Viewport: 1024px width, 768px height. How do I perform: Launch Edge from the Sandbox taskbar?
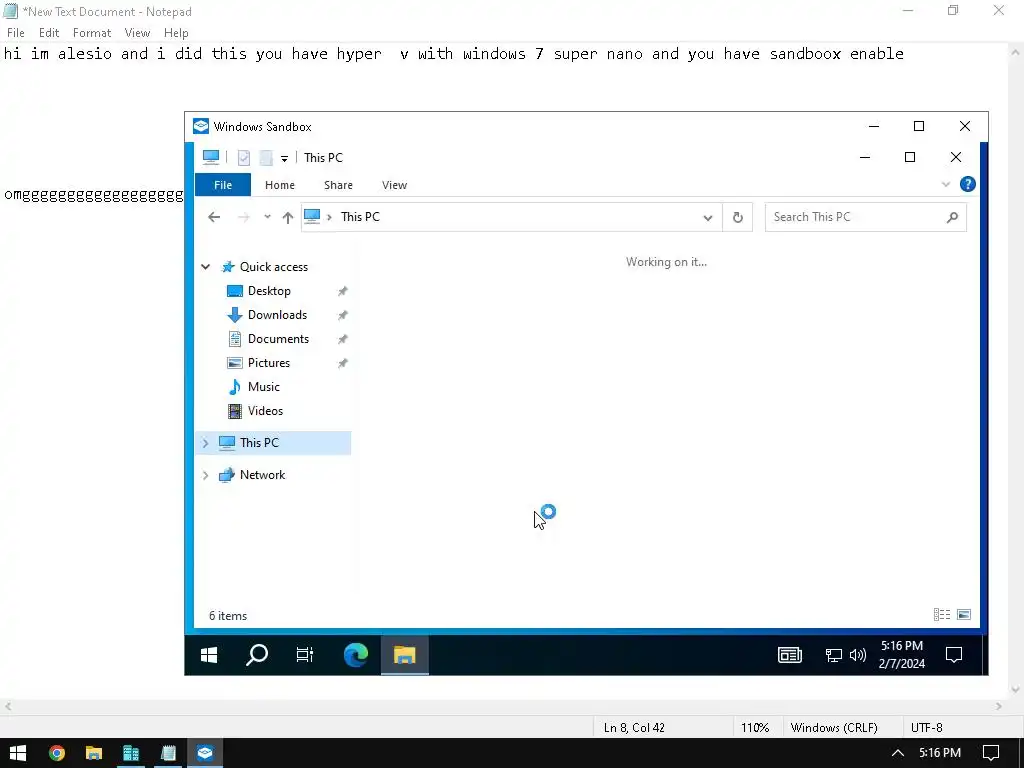356,654
